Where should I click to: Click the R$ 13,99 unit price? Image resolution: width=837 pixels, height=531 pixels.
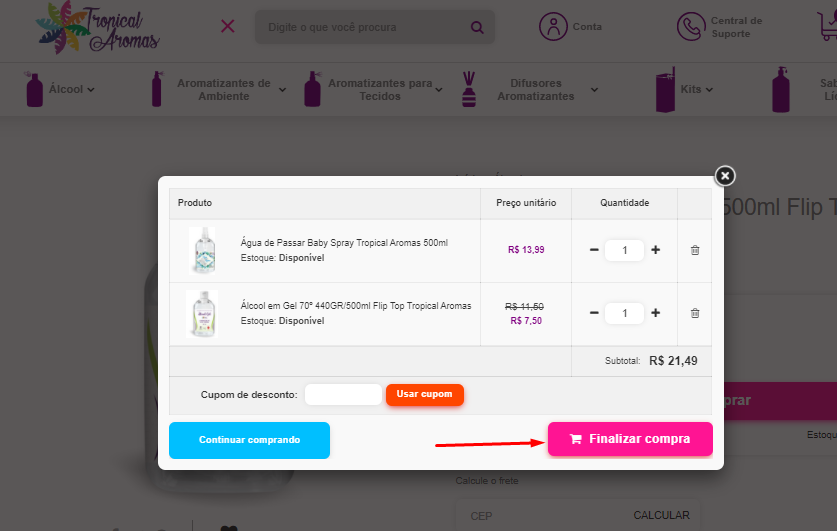pos(526,250)
